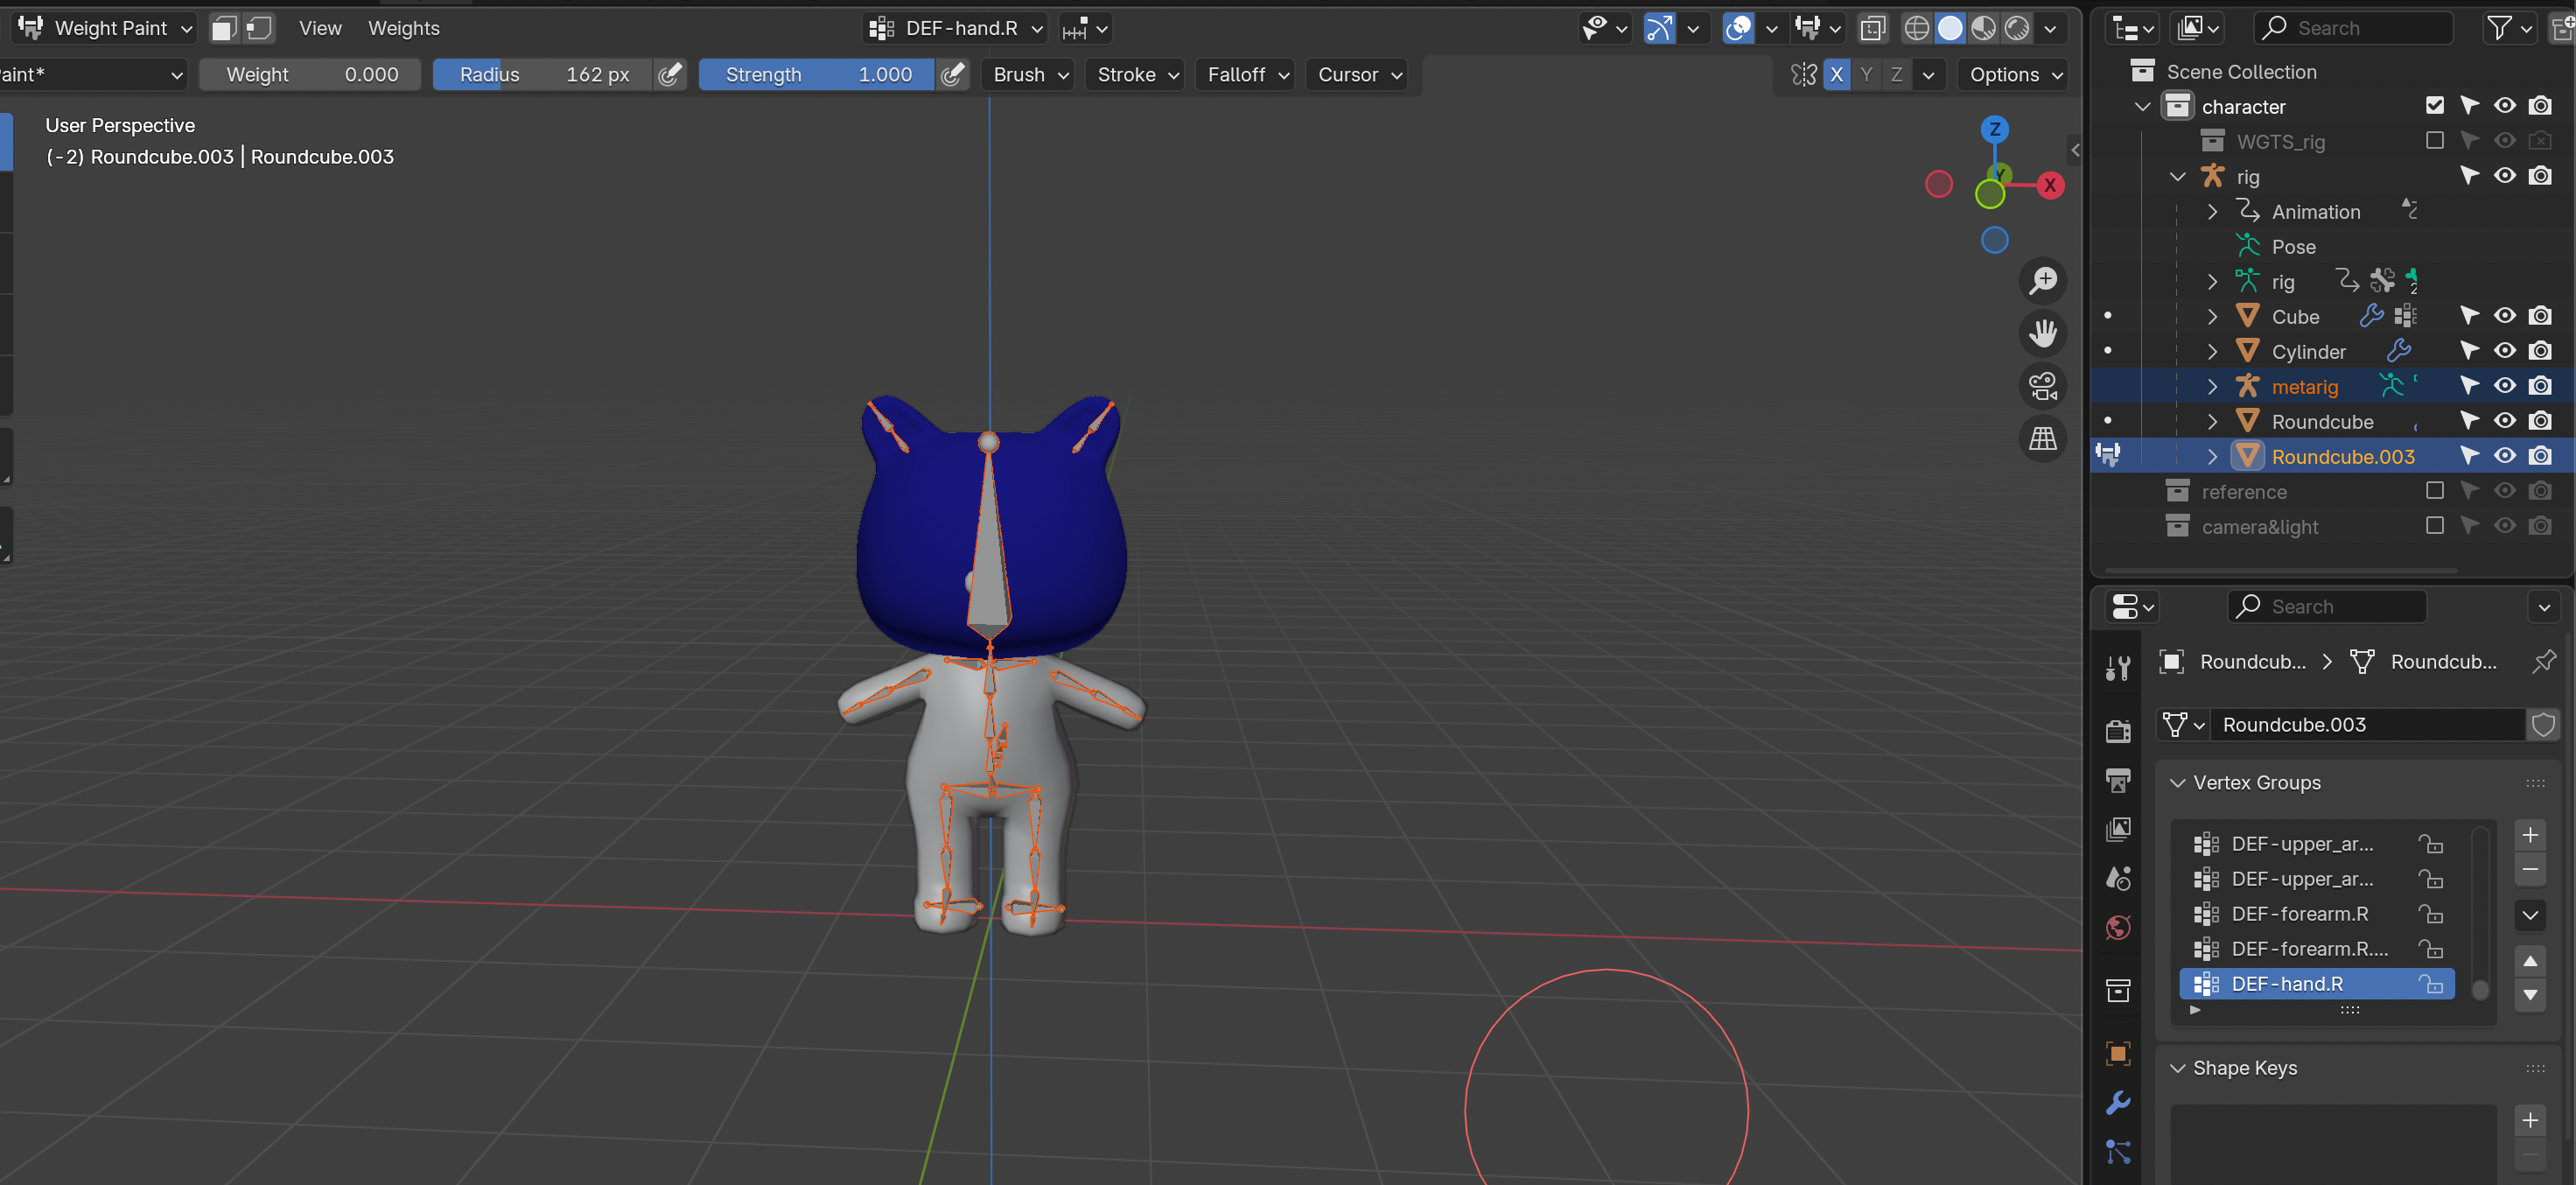The width and height of the screenshot is (2576, 1185).
Task: Enable the reference collection checkbox
Action: pyautogui.click(x=2434, y=491)
